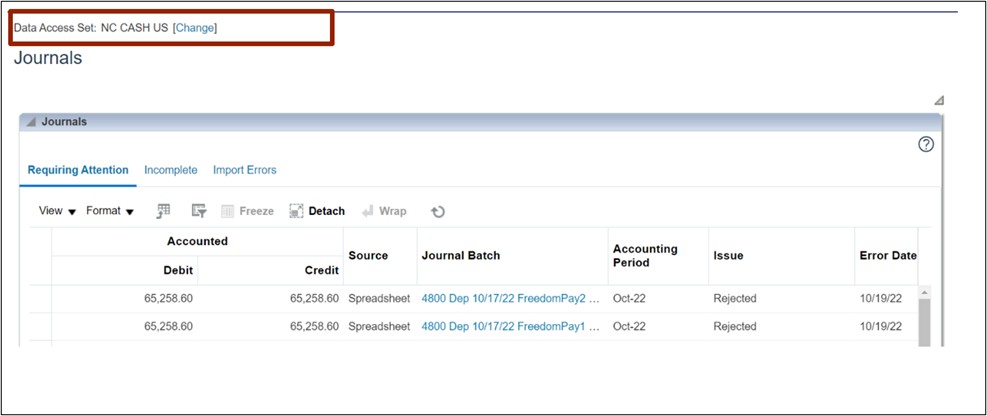The width and height of the screenshot is (987, 416).
Task: Click the Query By Example filter icon
Action: tap(199, 211)
